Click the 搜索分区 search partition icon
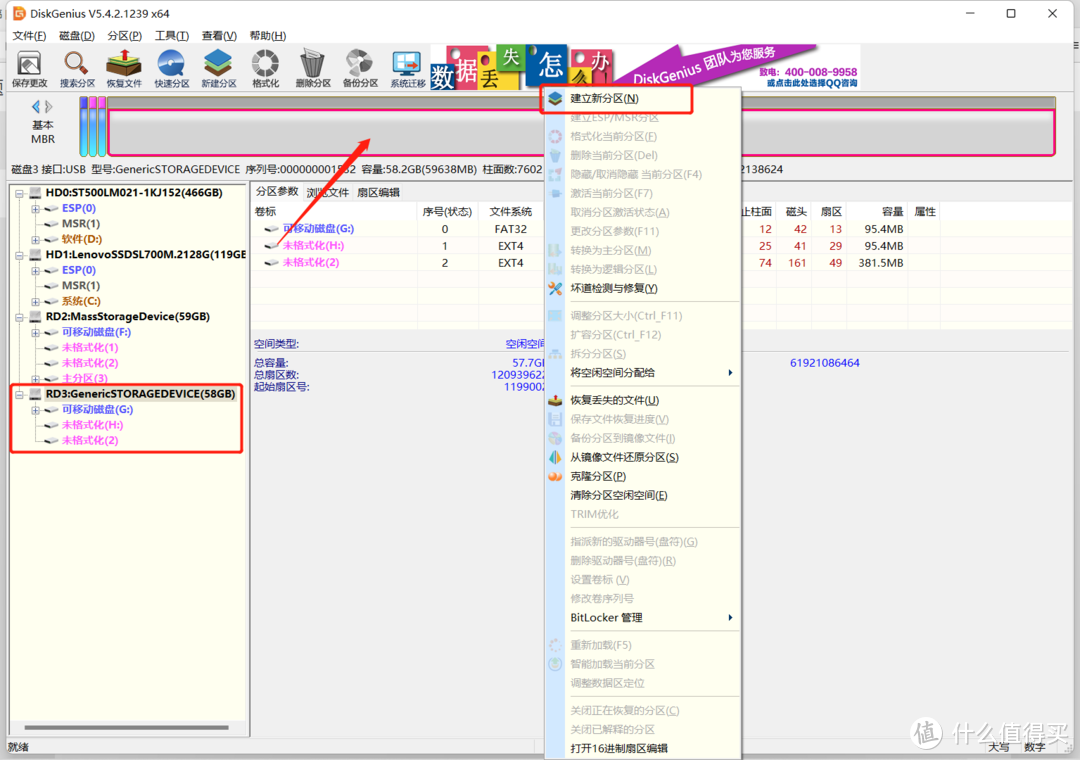The image size is (1080, 760). tap(77, 68)
